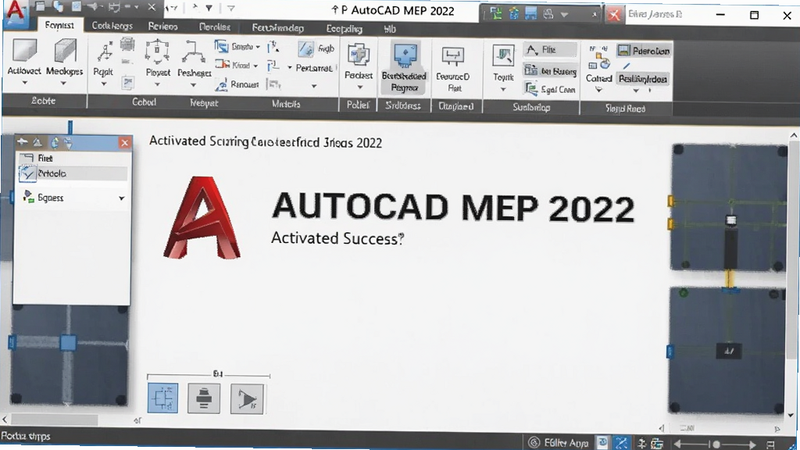Click the Actiovect ribbon icon
800x450 pixels.
[x=24, y=52]
